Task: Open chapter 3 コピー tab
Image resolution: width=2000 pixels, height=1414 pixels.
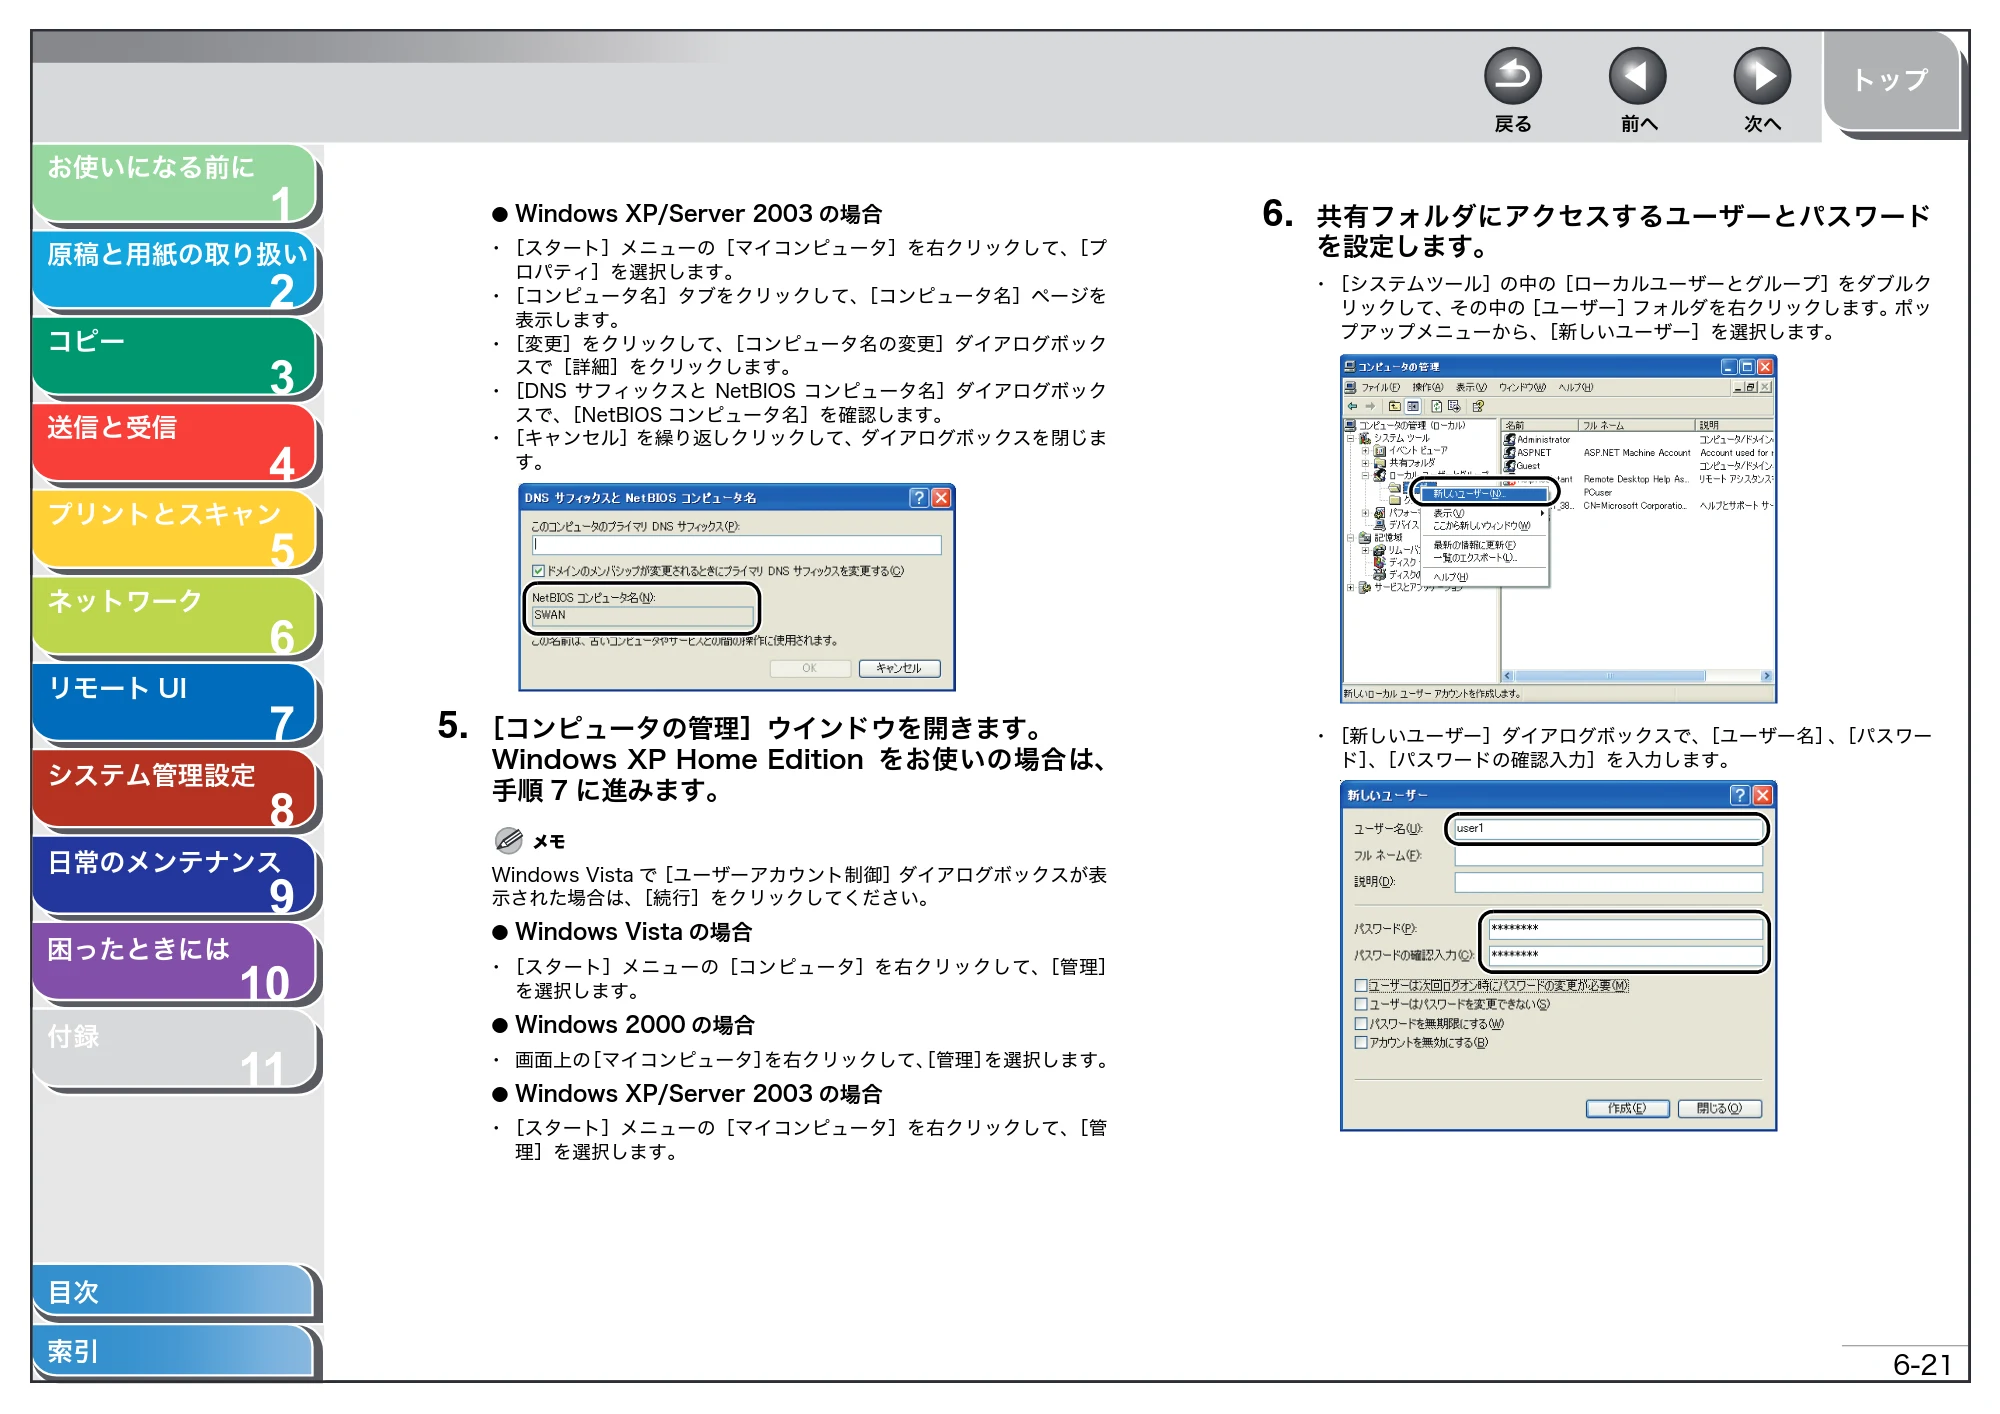Action: pyautogui.click(x=175, y=357)
